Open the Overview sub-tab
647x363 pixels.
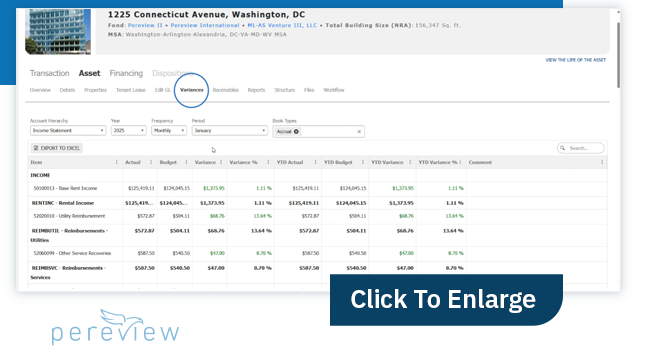40,90
